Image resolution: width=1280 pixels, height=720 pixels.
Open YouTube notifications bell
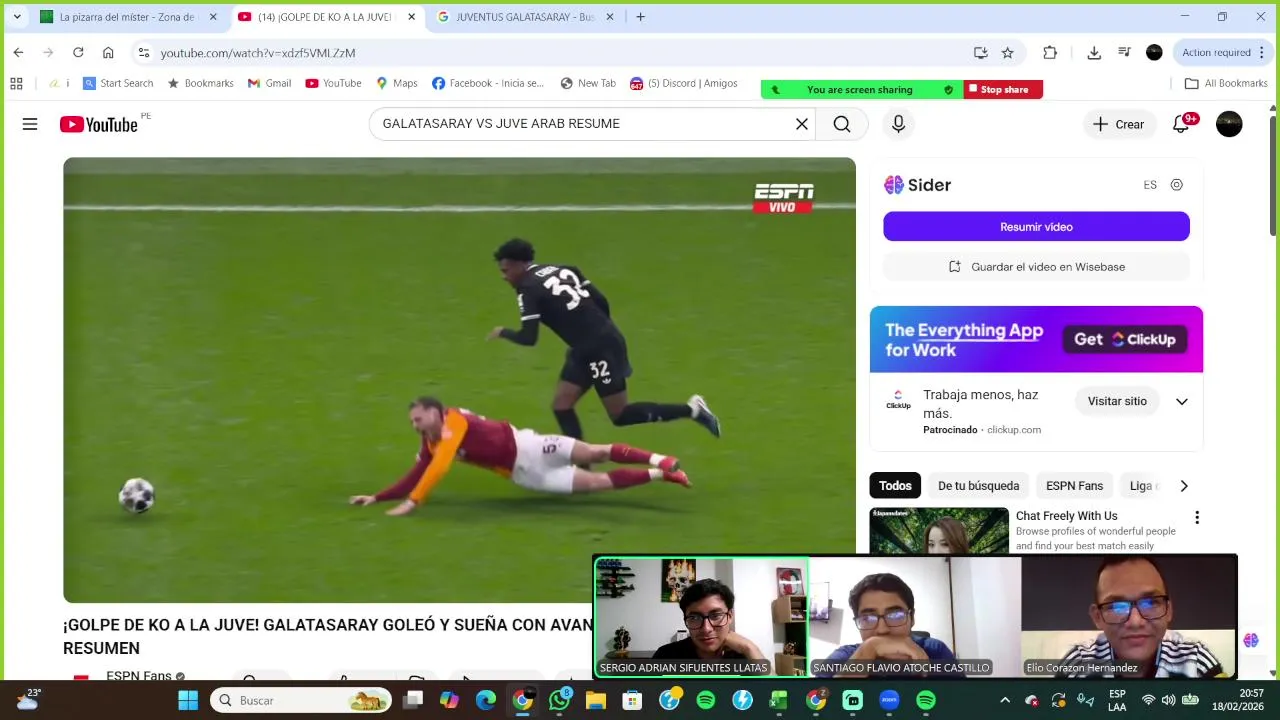[1182, 124]
